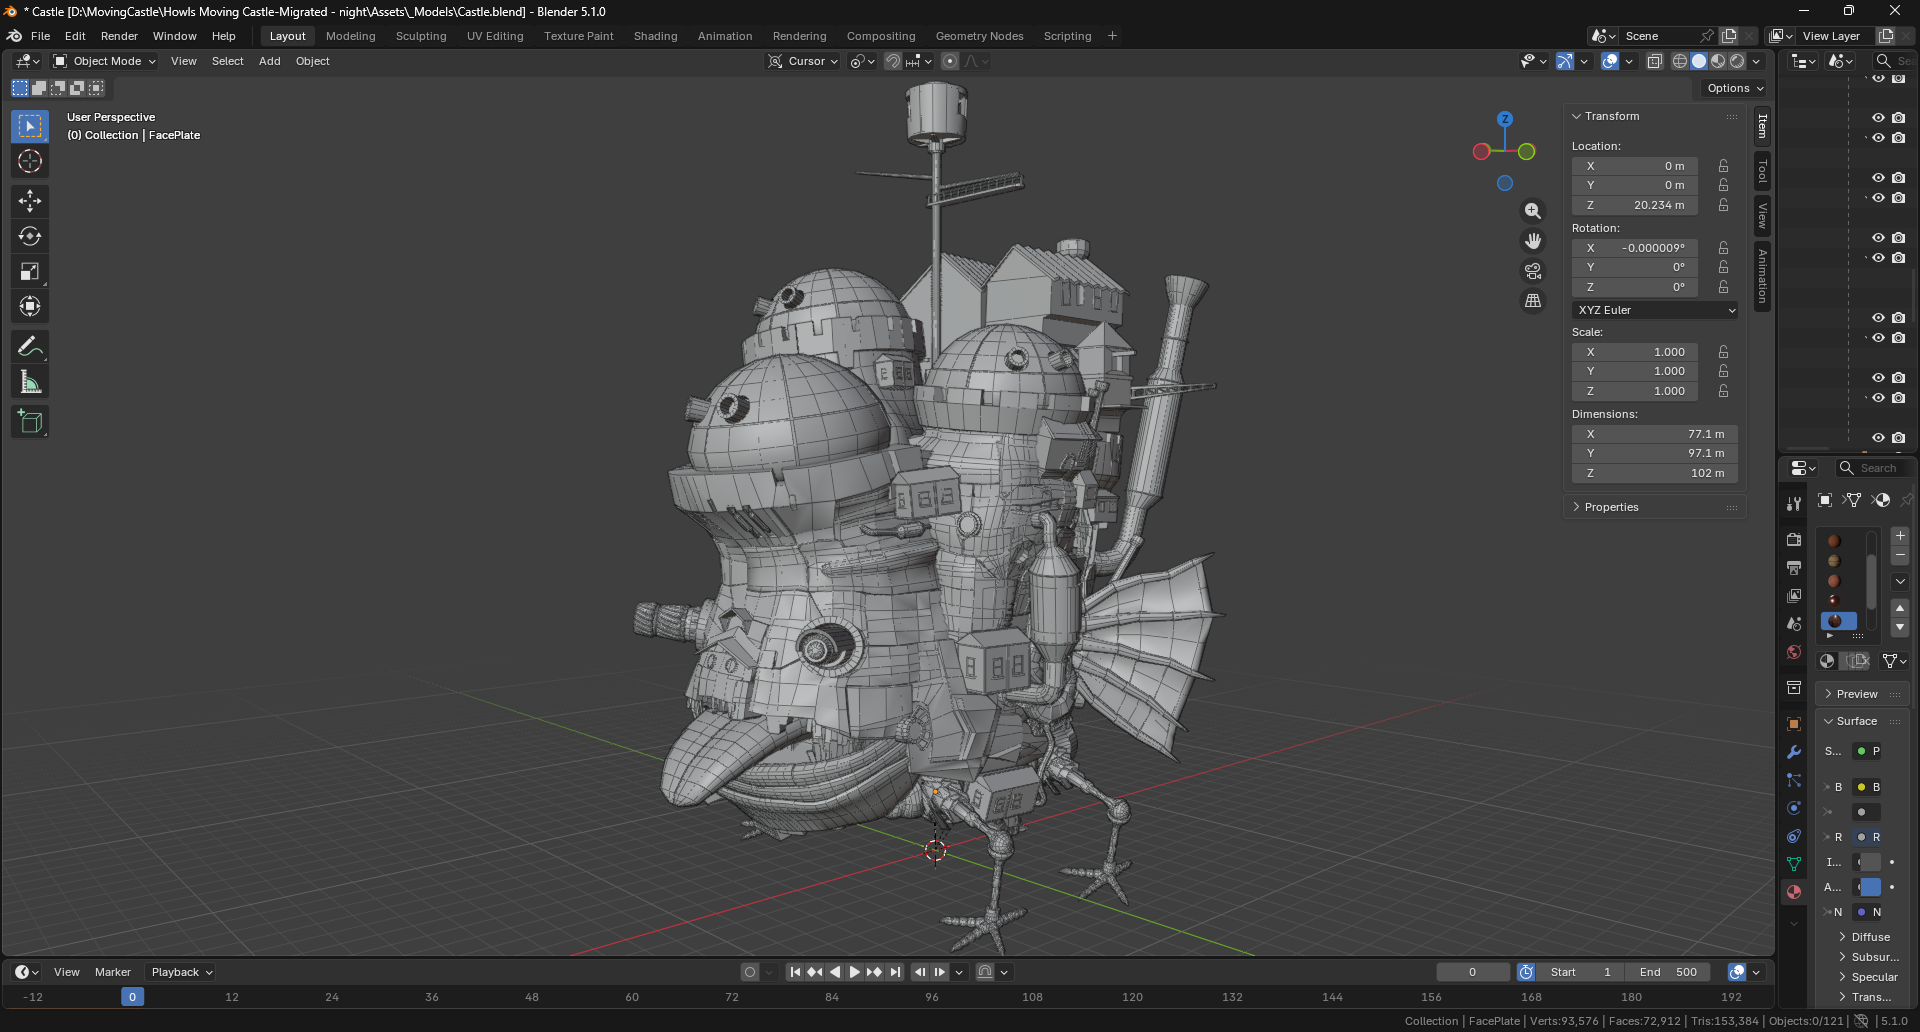Toggle camera view with the camera icon
The height and width of the screenshot is (1032, 1920).
[1533, 271]
